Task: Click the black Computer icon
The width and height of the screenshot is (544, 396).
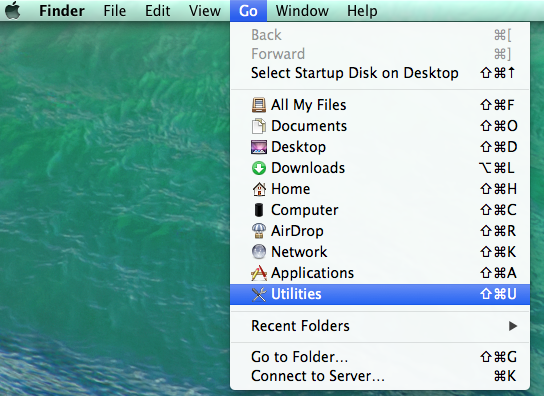Action: click(x=259, y=210)
